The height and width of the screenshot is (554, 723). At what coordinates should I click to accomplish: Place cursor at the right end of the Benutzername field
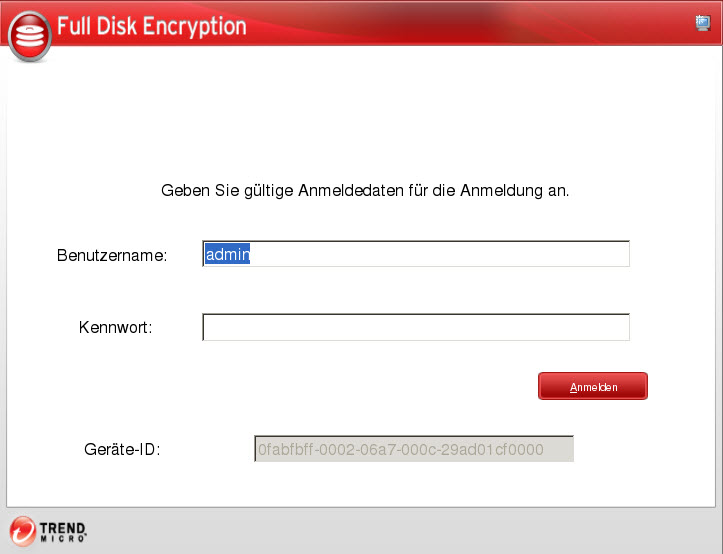coord(620,255)
